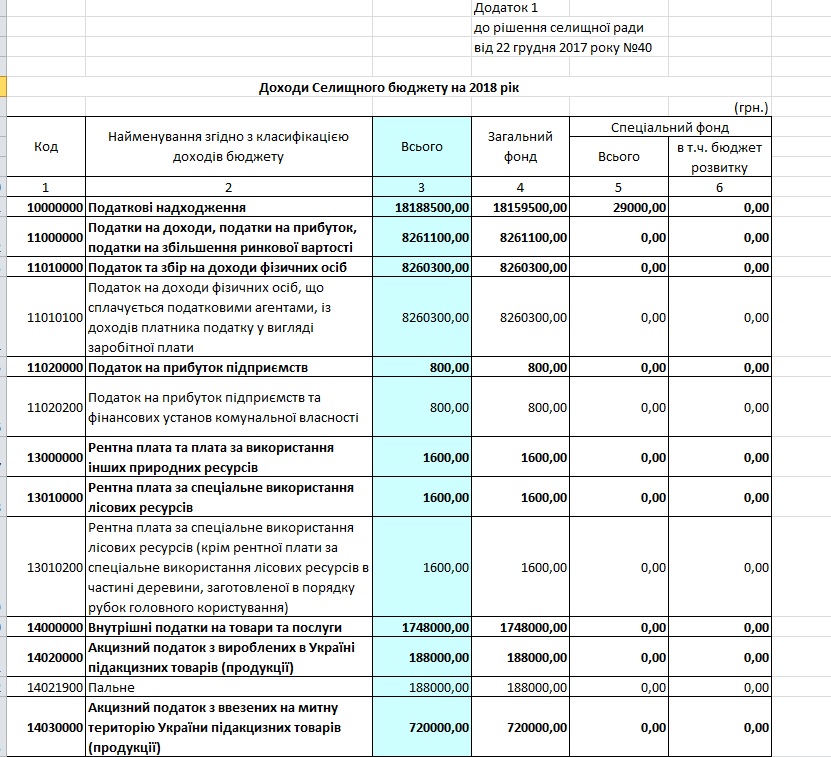
Task: Select the 'Найменування згідно з класифікацією' header cell
Action: [228, 146]
